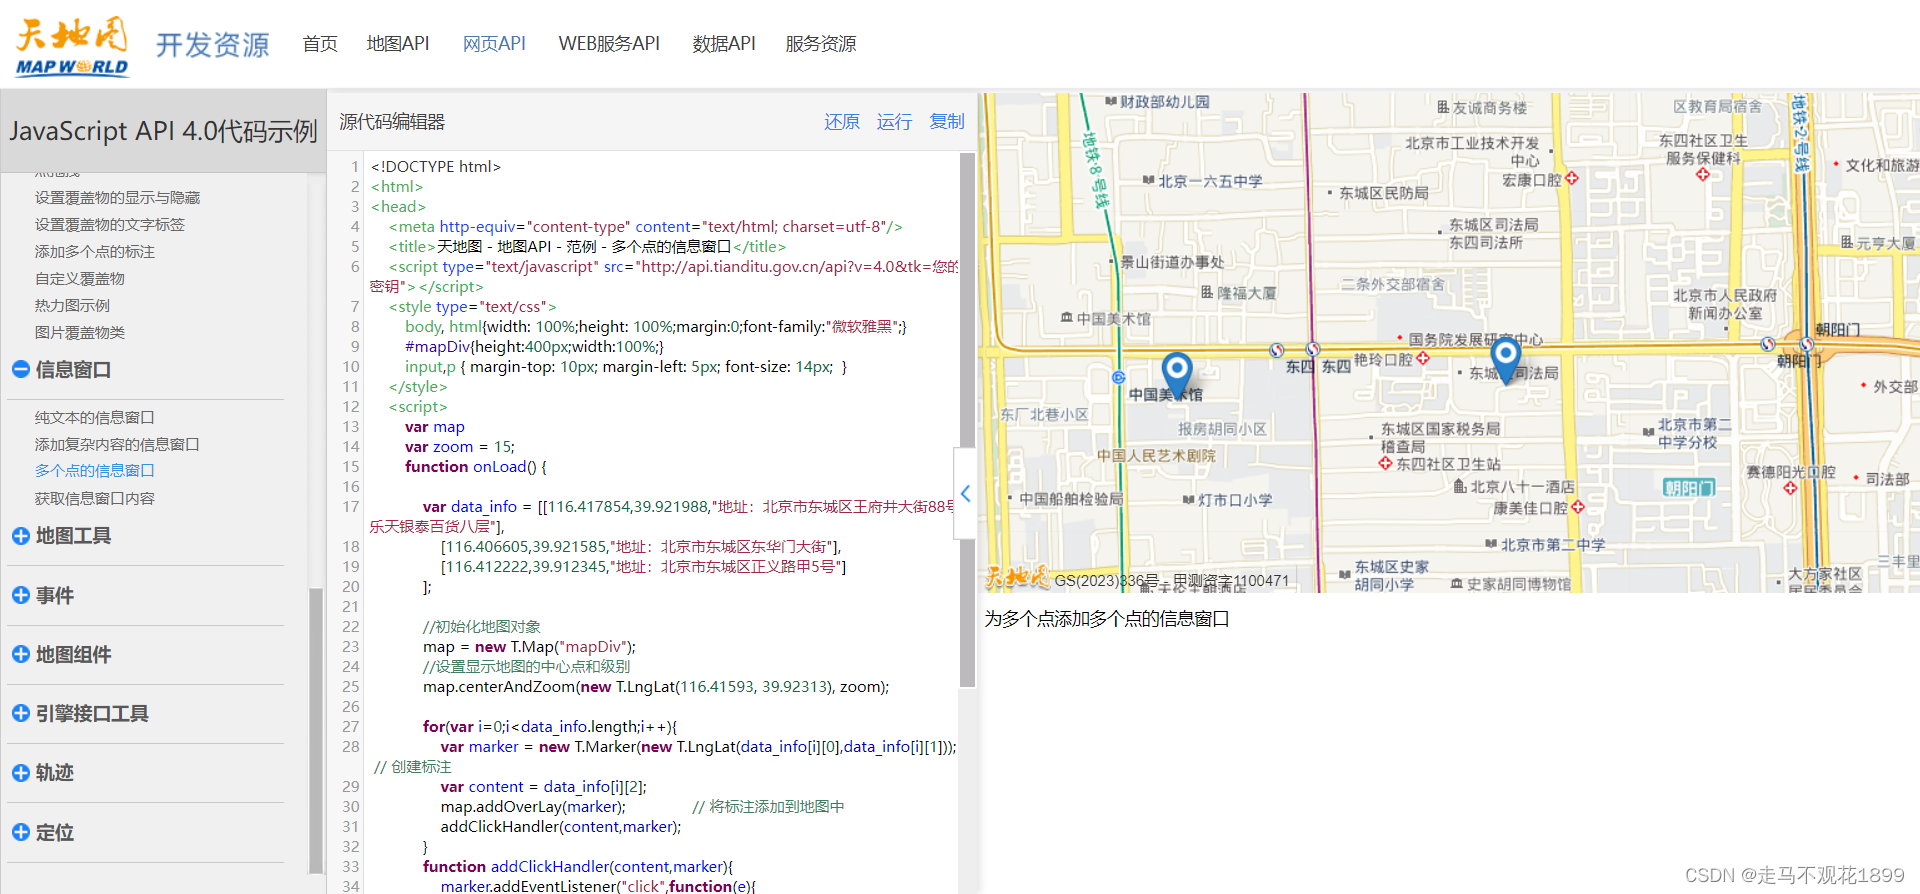Click 复制 to copy the code
The height and width of the screenshot is (894, 1920).
click(947, 122)
